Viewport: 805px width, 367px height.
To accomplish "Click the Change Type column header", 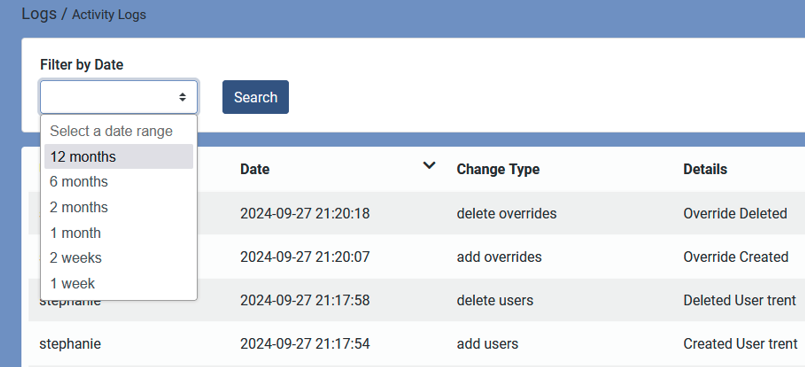I will click(x=498, y=169).
